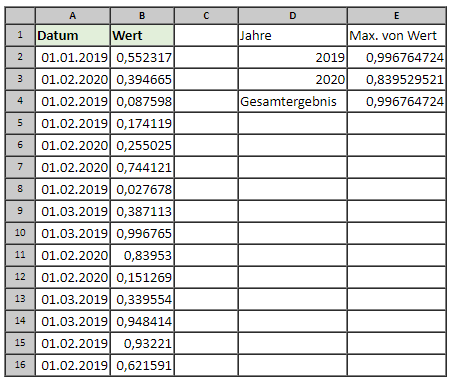452x383 pixels.
Task: Select value 0,996765
Action: (x=142, y=233)
